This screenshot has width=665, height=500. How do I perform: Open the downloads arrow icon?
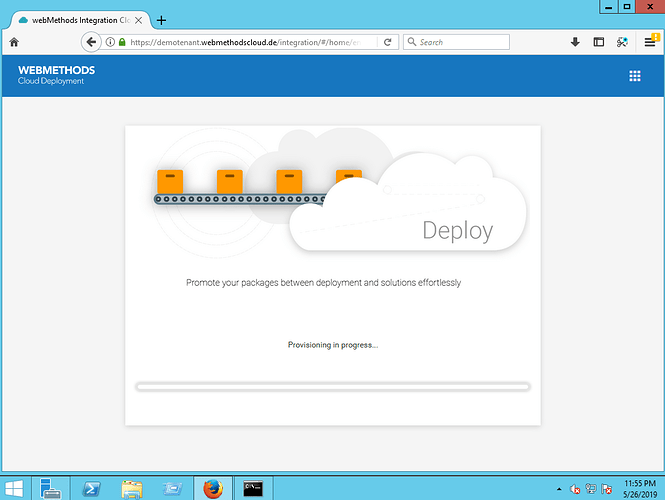point(575,42)
